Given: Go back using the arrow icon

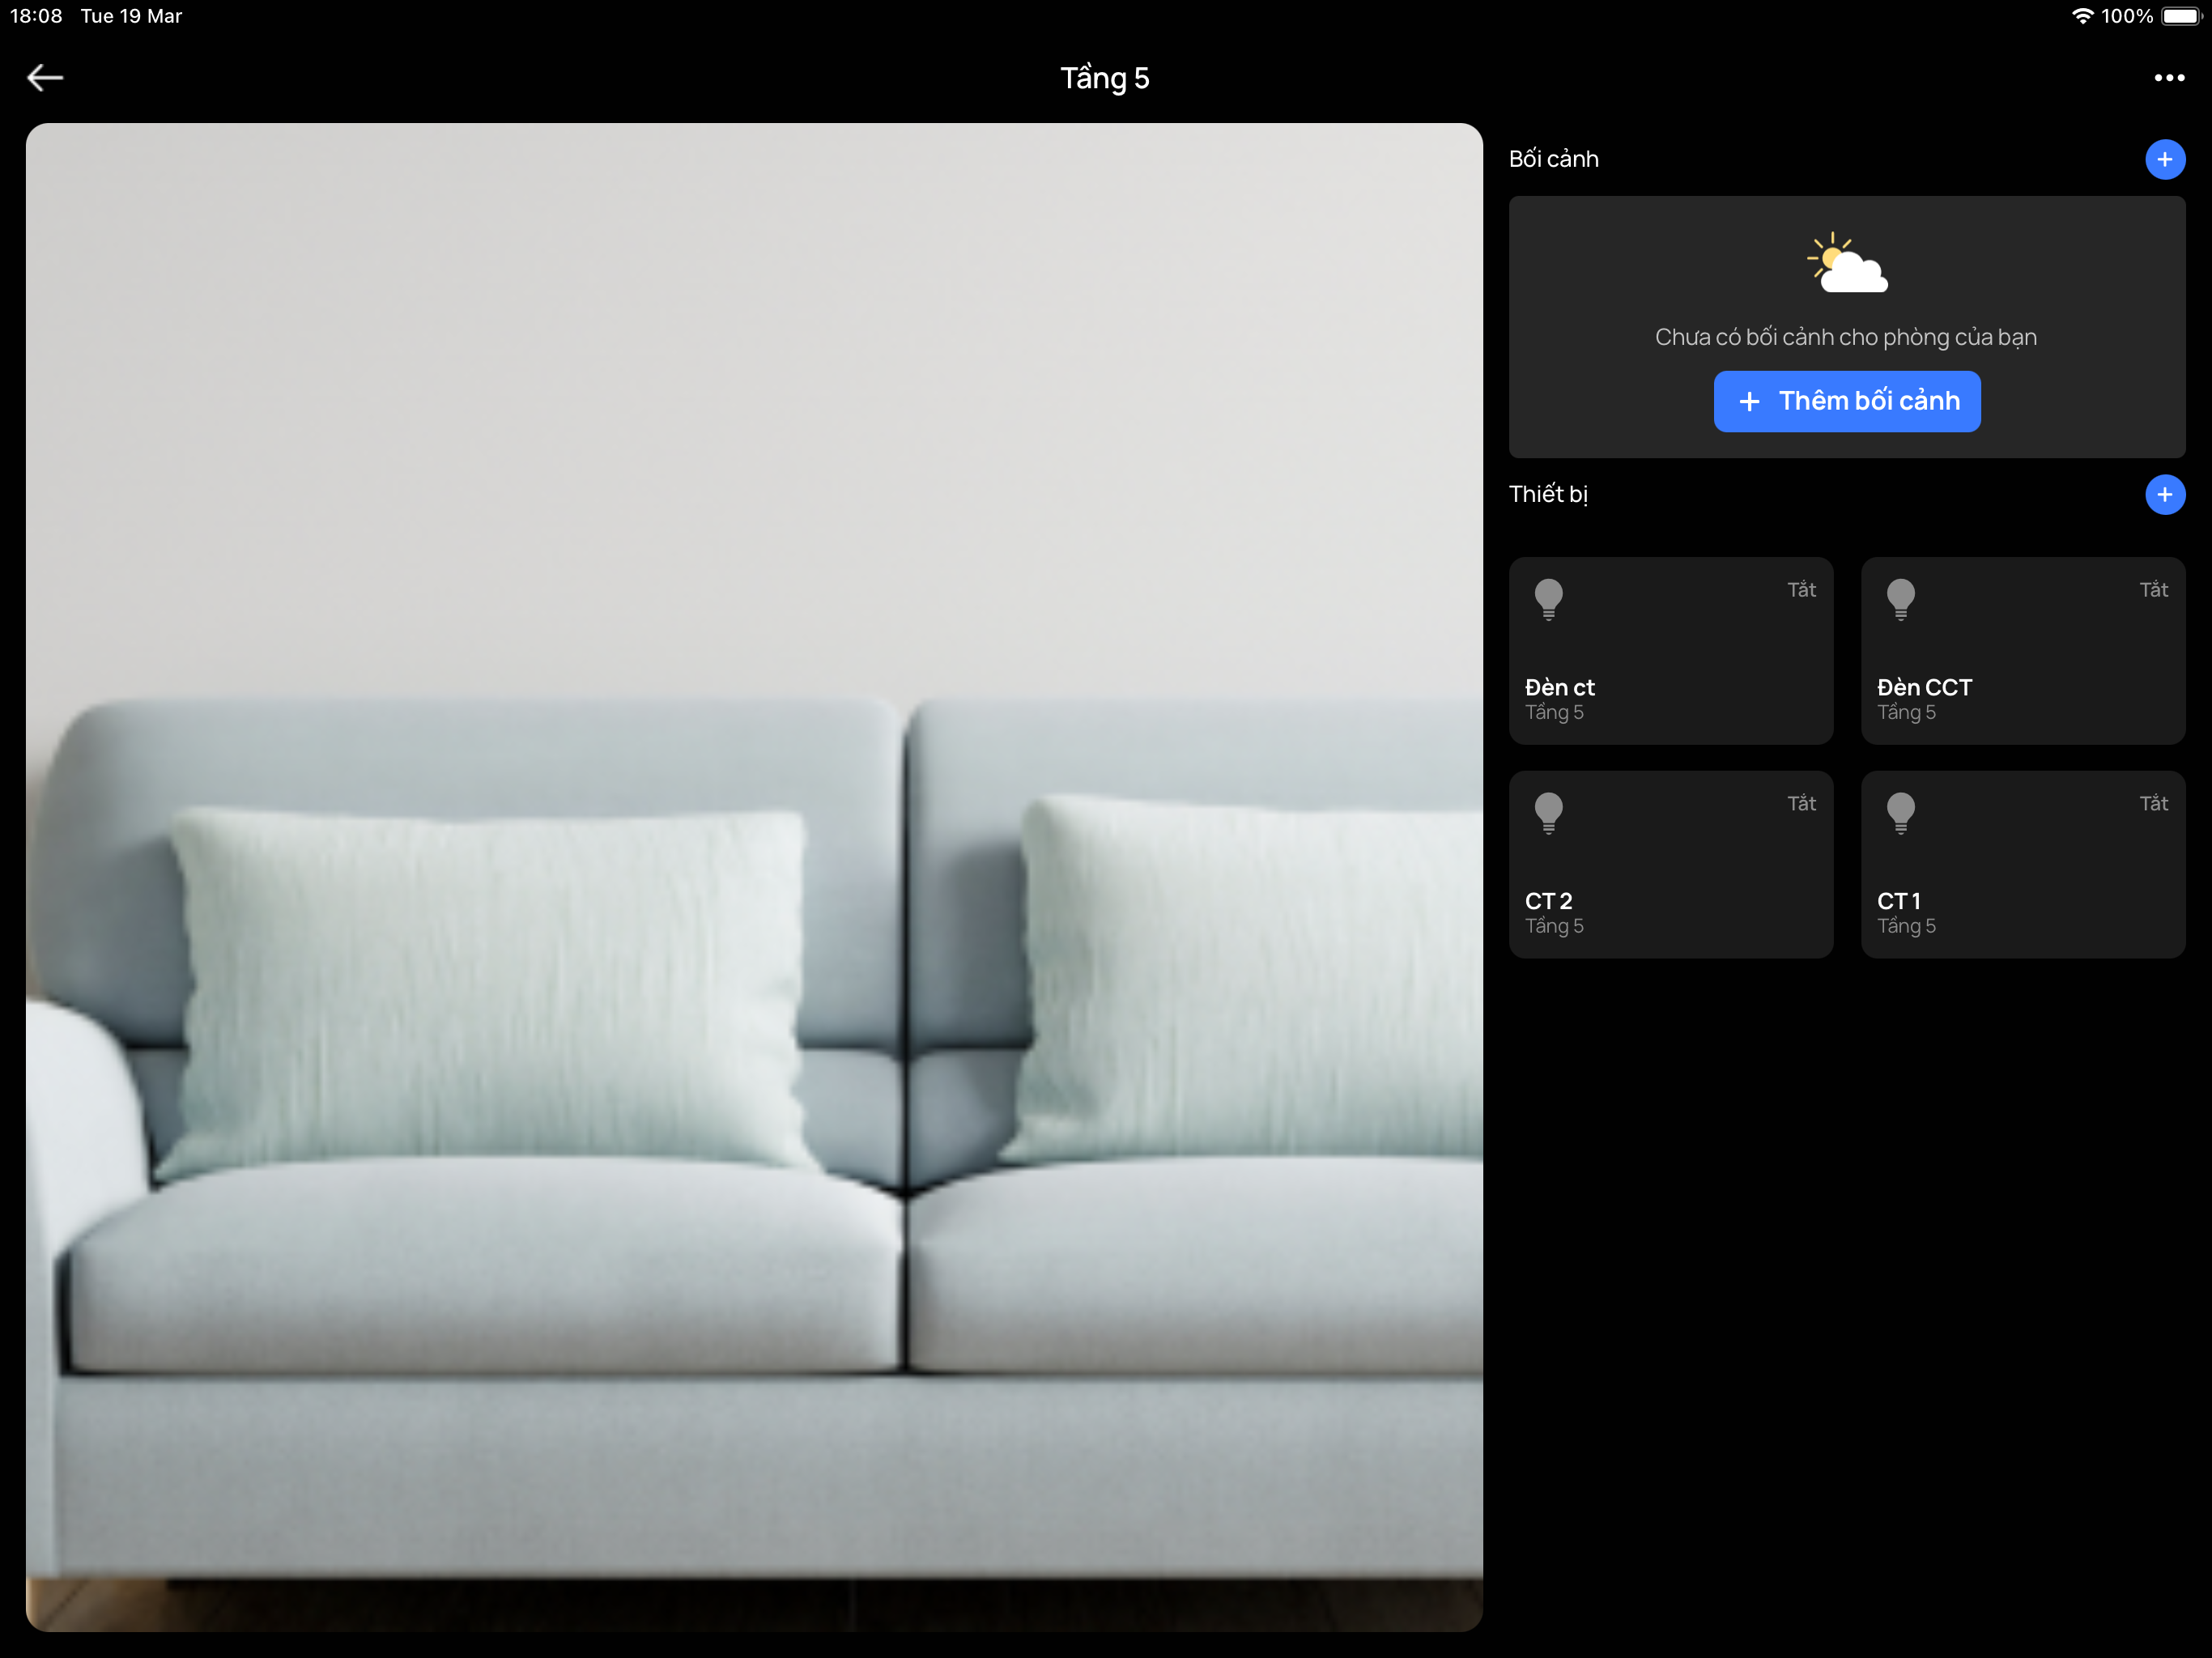Looking at the screenshot, I should point(45,77).
